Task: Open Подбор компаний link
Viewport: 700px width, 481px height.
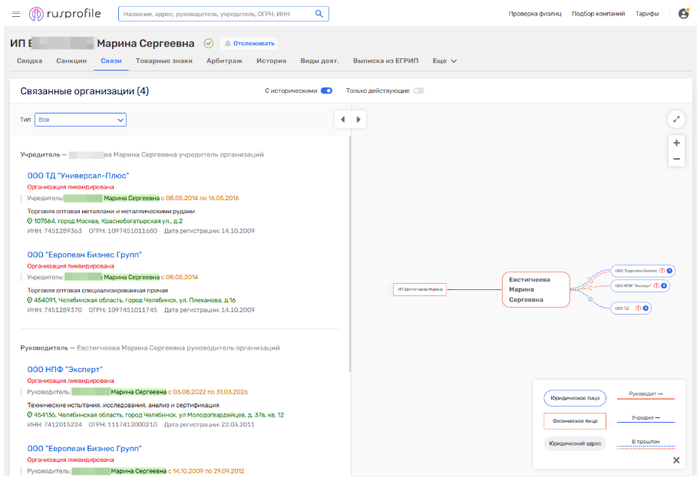Action: click(x=598, y=14)
